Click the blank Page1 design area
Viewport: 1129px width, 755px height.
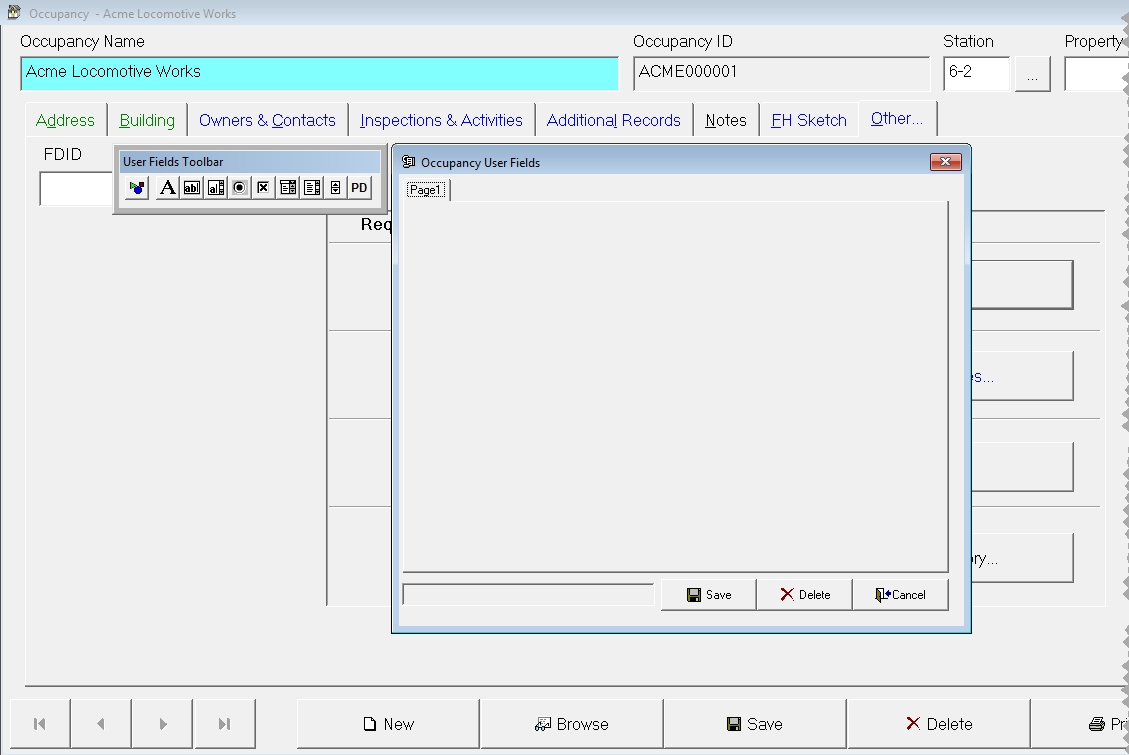click(x=675, y=386)
